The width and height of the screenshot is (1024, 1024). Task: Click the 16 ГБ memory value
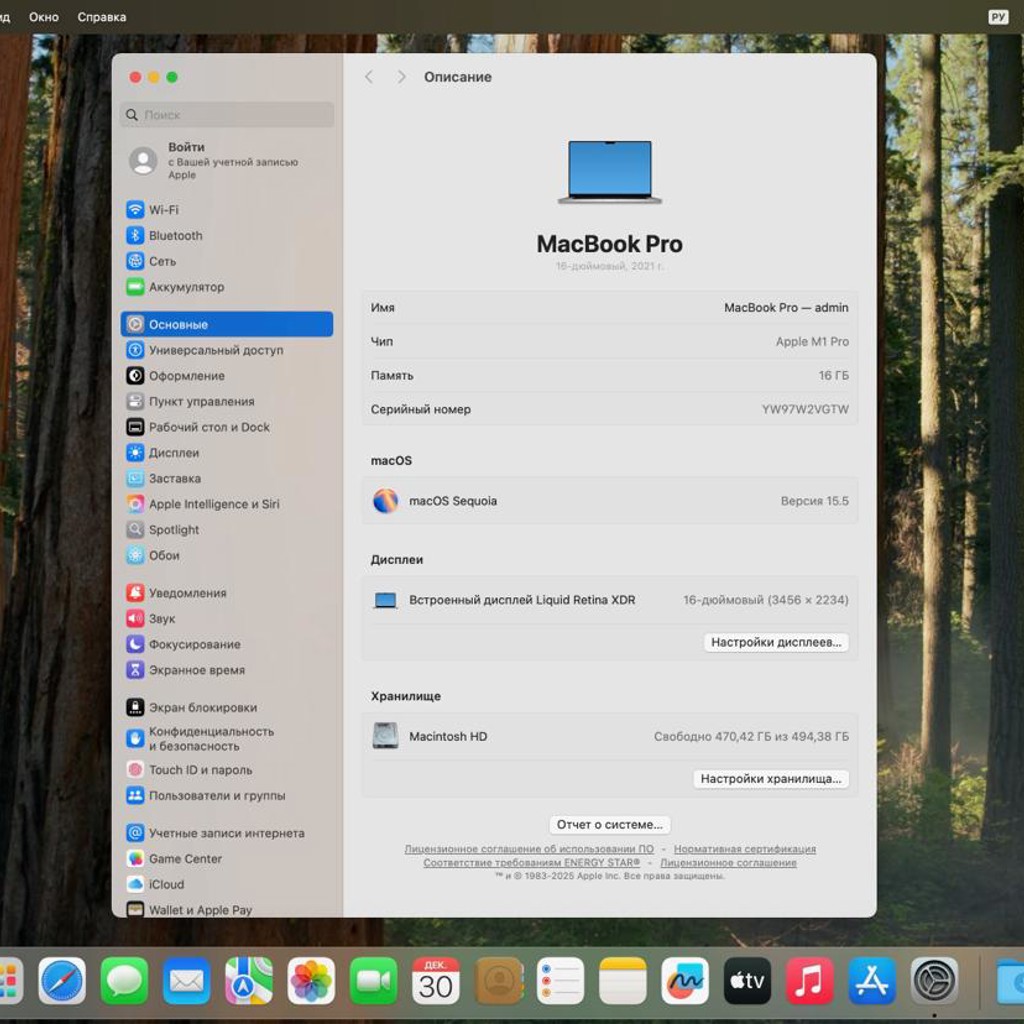[833, 376]
